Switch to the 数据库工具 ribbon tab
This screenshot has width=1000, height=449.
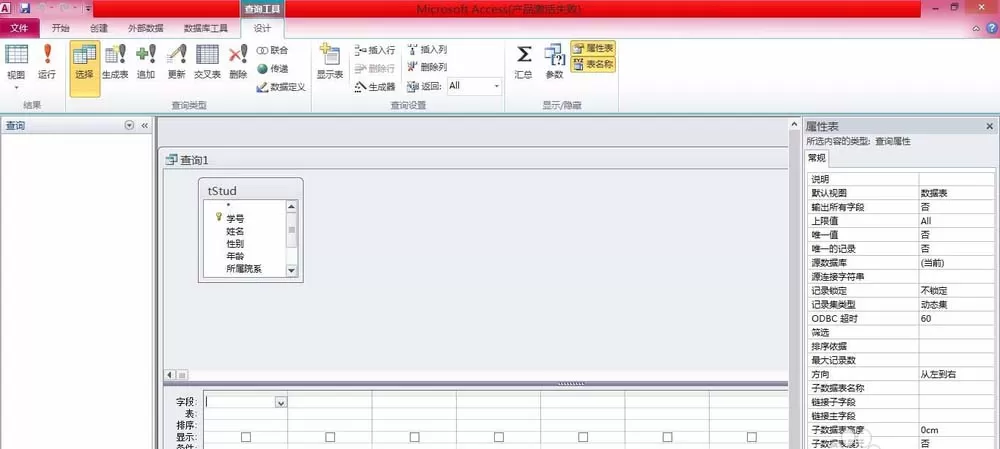tap(205, 28)
